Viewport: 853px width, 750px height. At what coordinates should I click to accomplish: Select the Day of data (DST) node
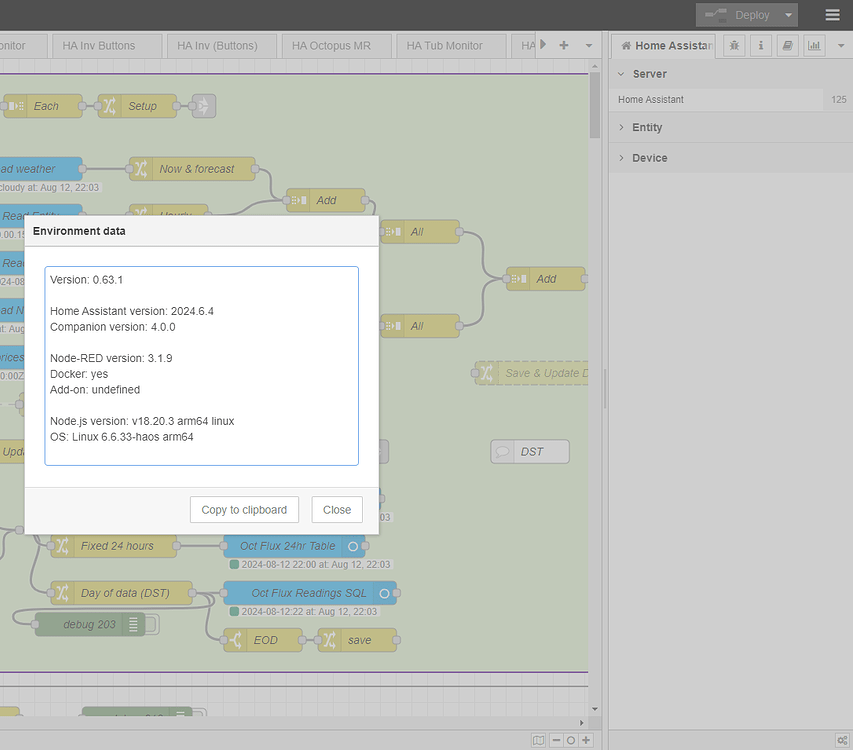pyautogui.click(x=121, y=593)
